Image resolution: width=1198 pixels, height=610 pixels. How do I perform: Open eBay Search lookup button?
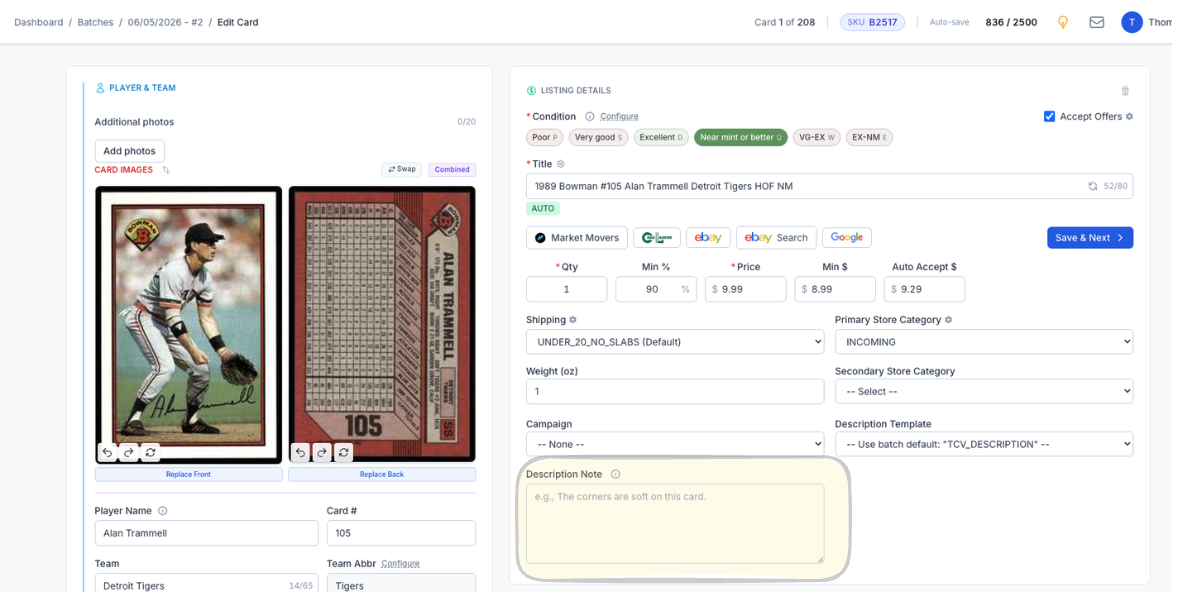(776, 238)
